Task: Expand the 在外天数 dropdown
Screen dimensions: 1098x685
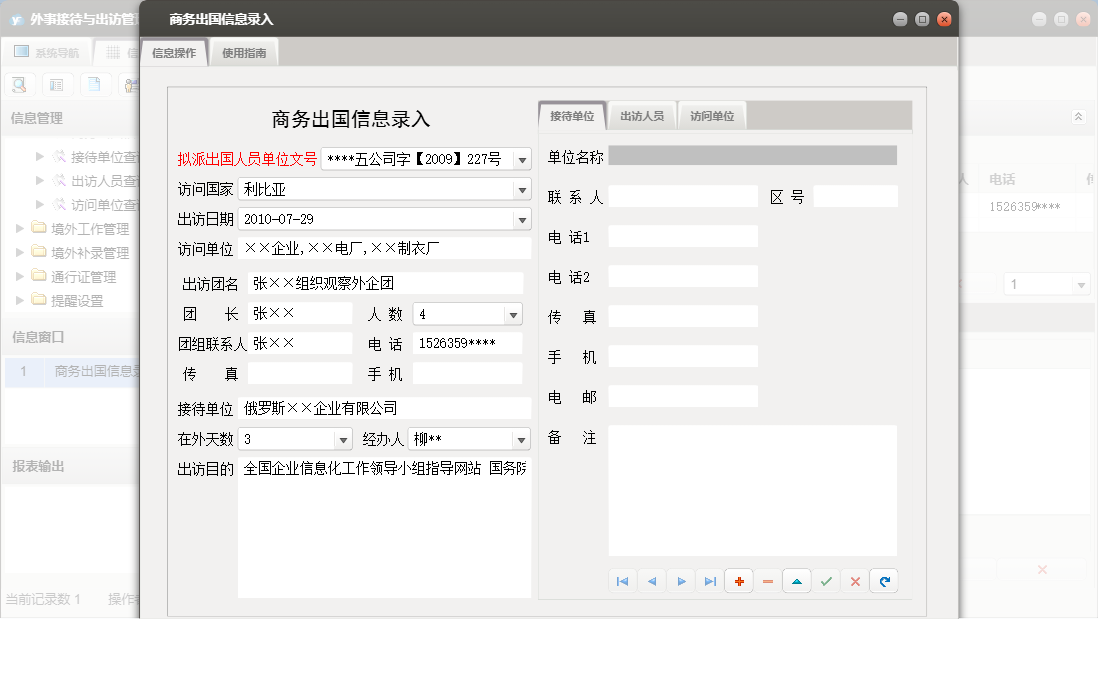Action: 343,439
